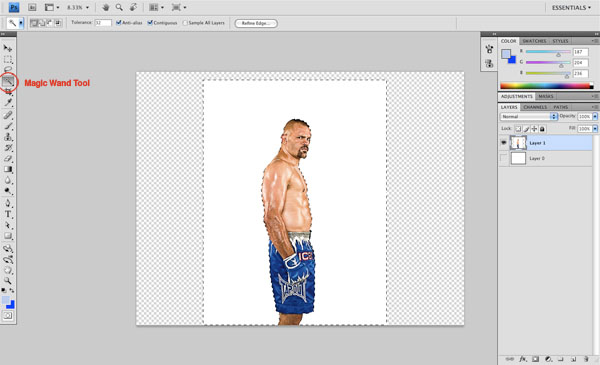Image resolution: width=600 pixels, height=365 pixels.
Task: Select the Add to selection mode button
Action: tap(42, 23)
